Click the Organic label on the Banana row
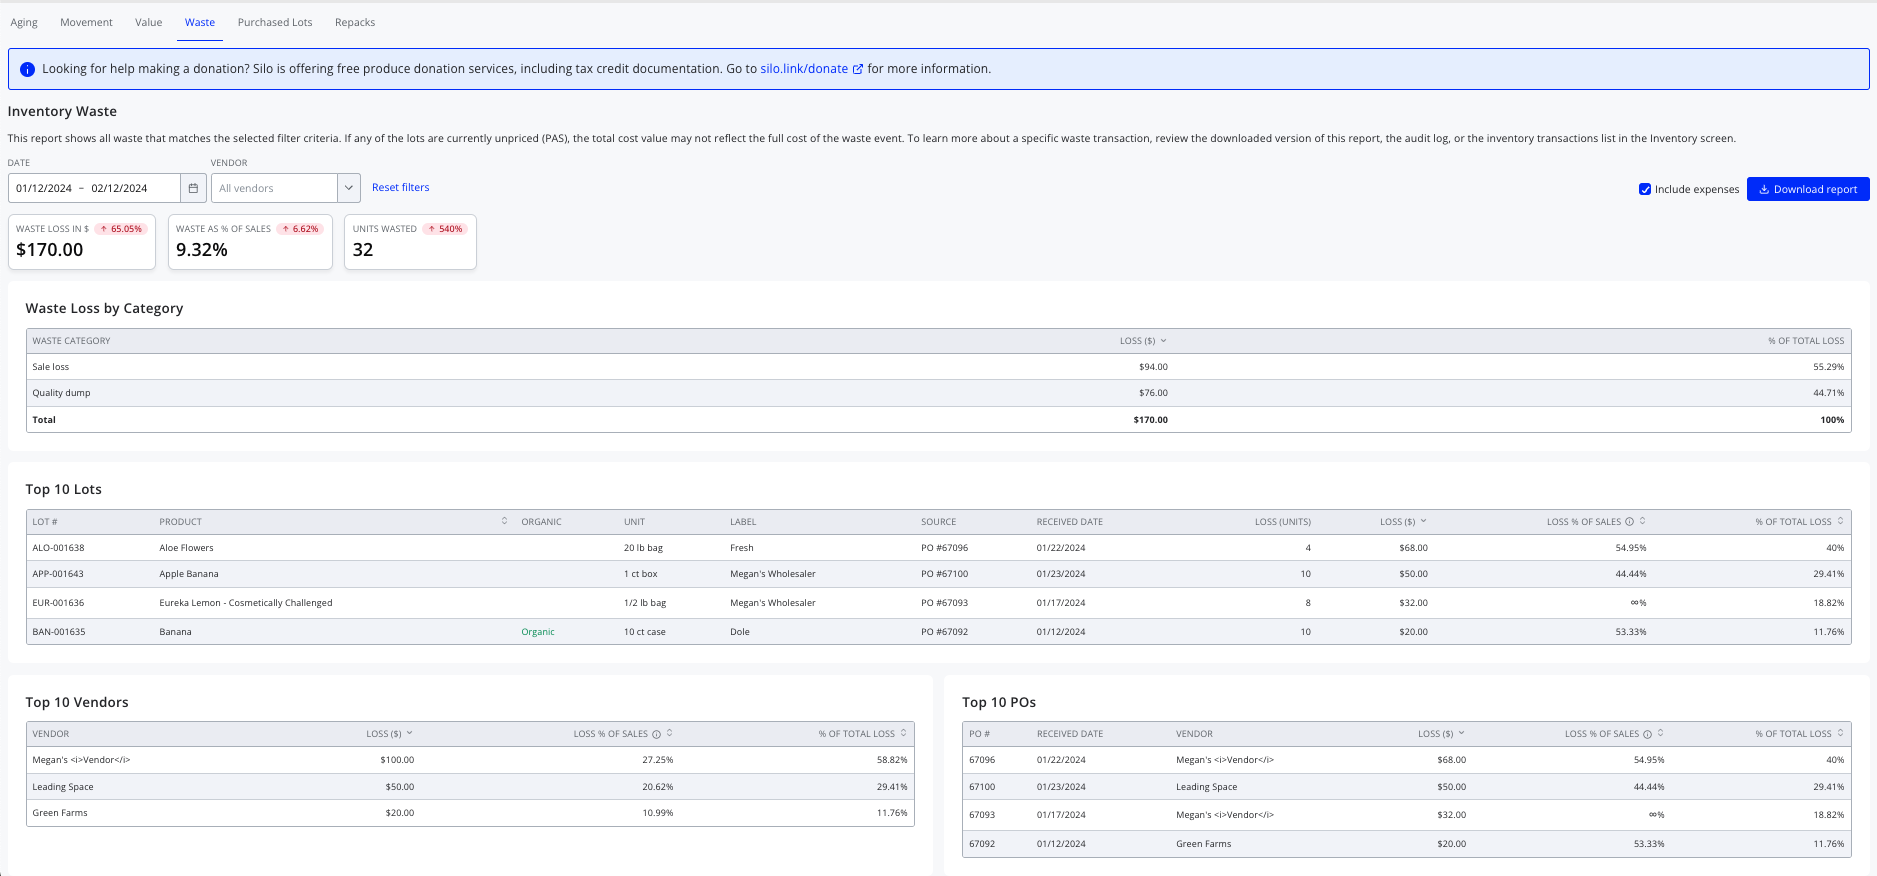Screen dimensions: 1877x876 click(538, 632)
